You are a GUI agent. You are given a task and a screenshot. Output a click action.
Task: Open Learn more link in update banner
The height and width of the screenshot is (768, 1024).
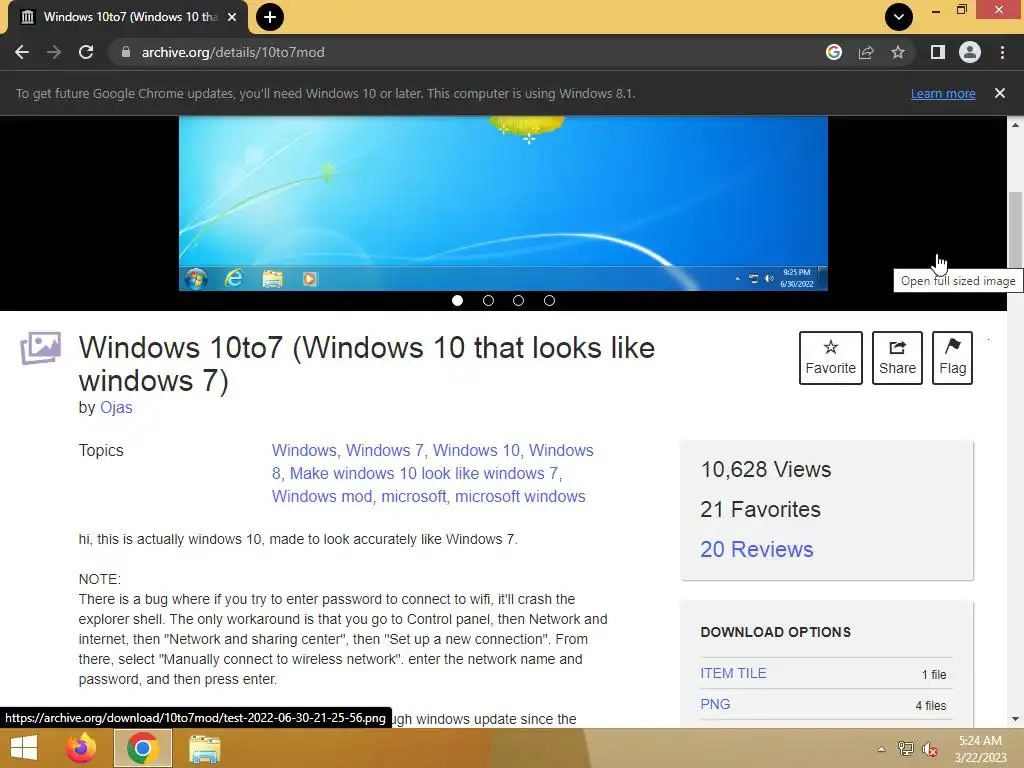pyautogui.click(x=943, y=93)
